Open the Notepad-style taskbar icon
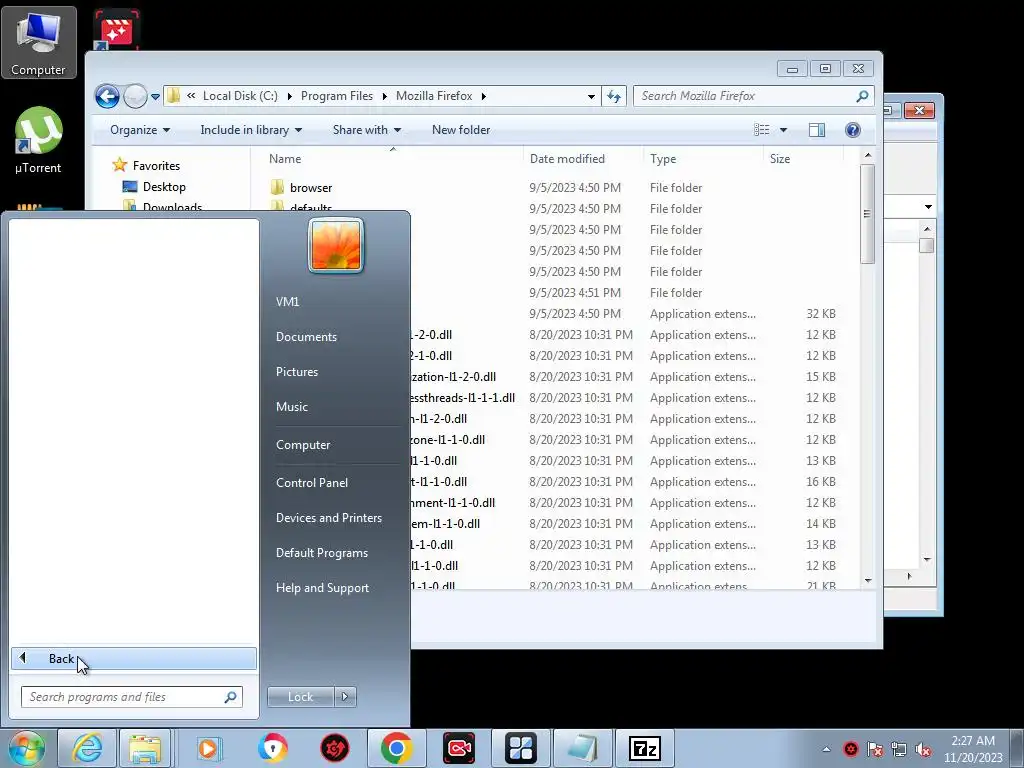Viewport: 1024px width, 768px height. [583, 748]
